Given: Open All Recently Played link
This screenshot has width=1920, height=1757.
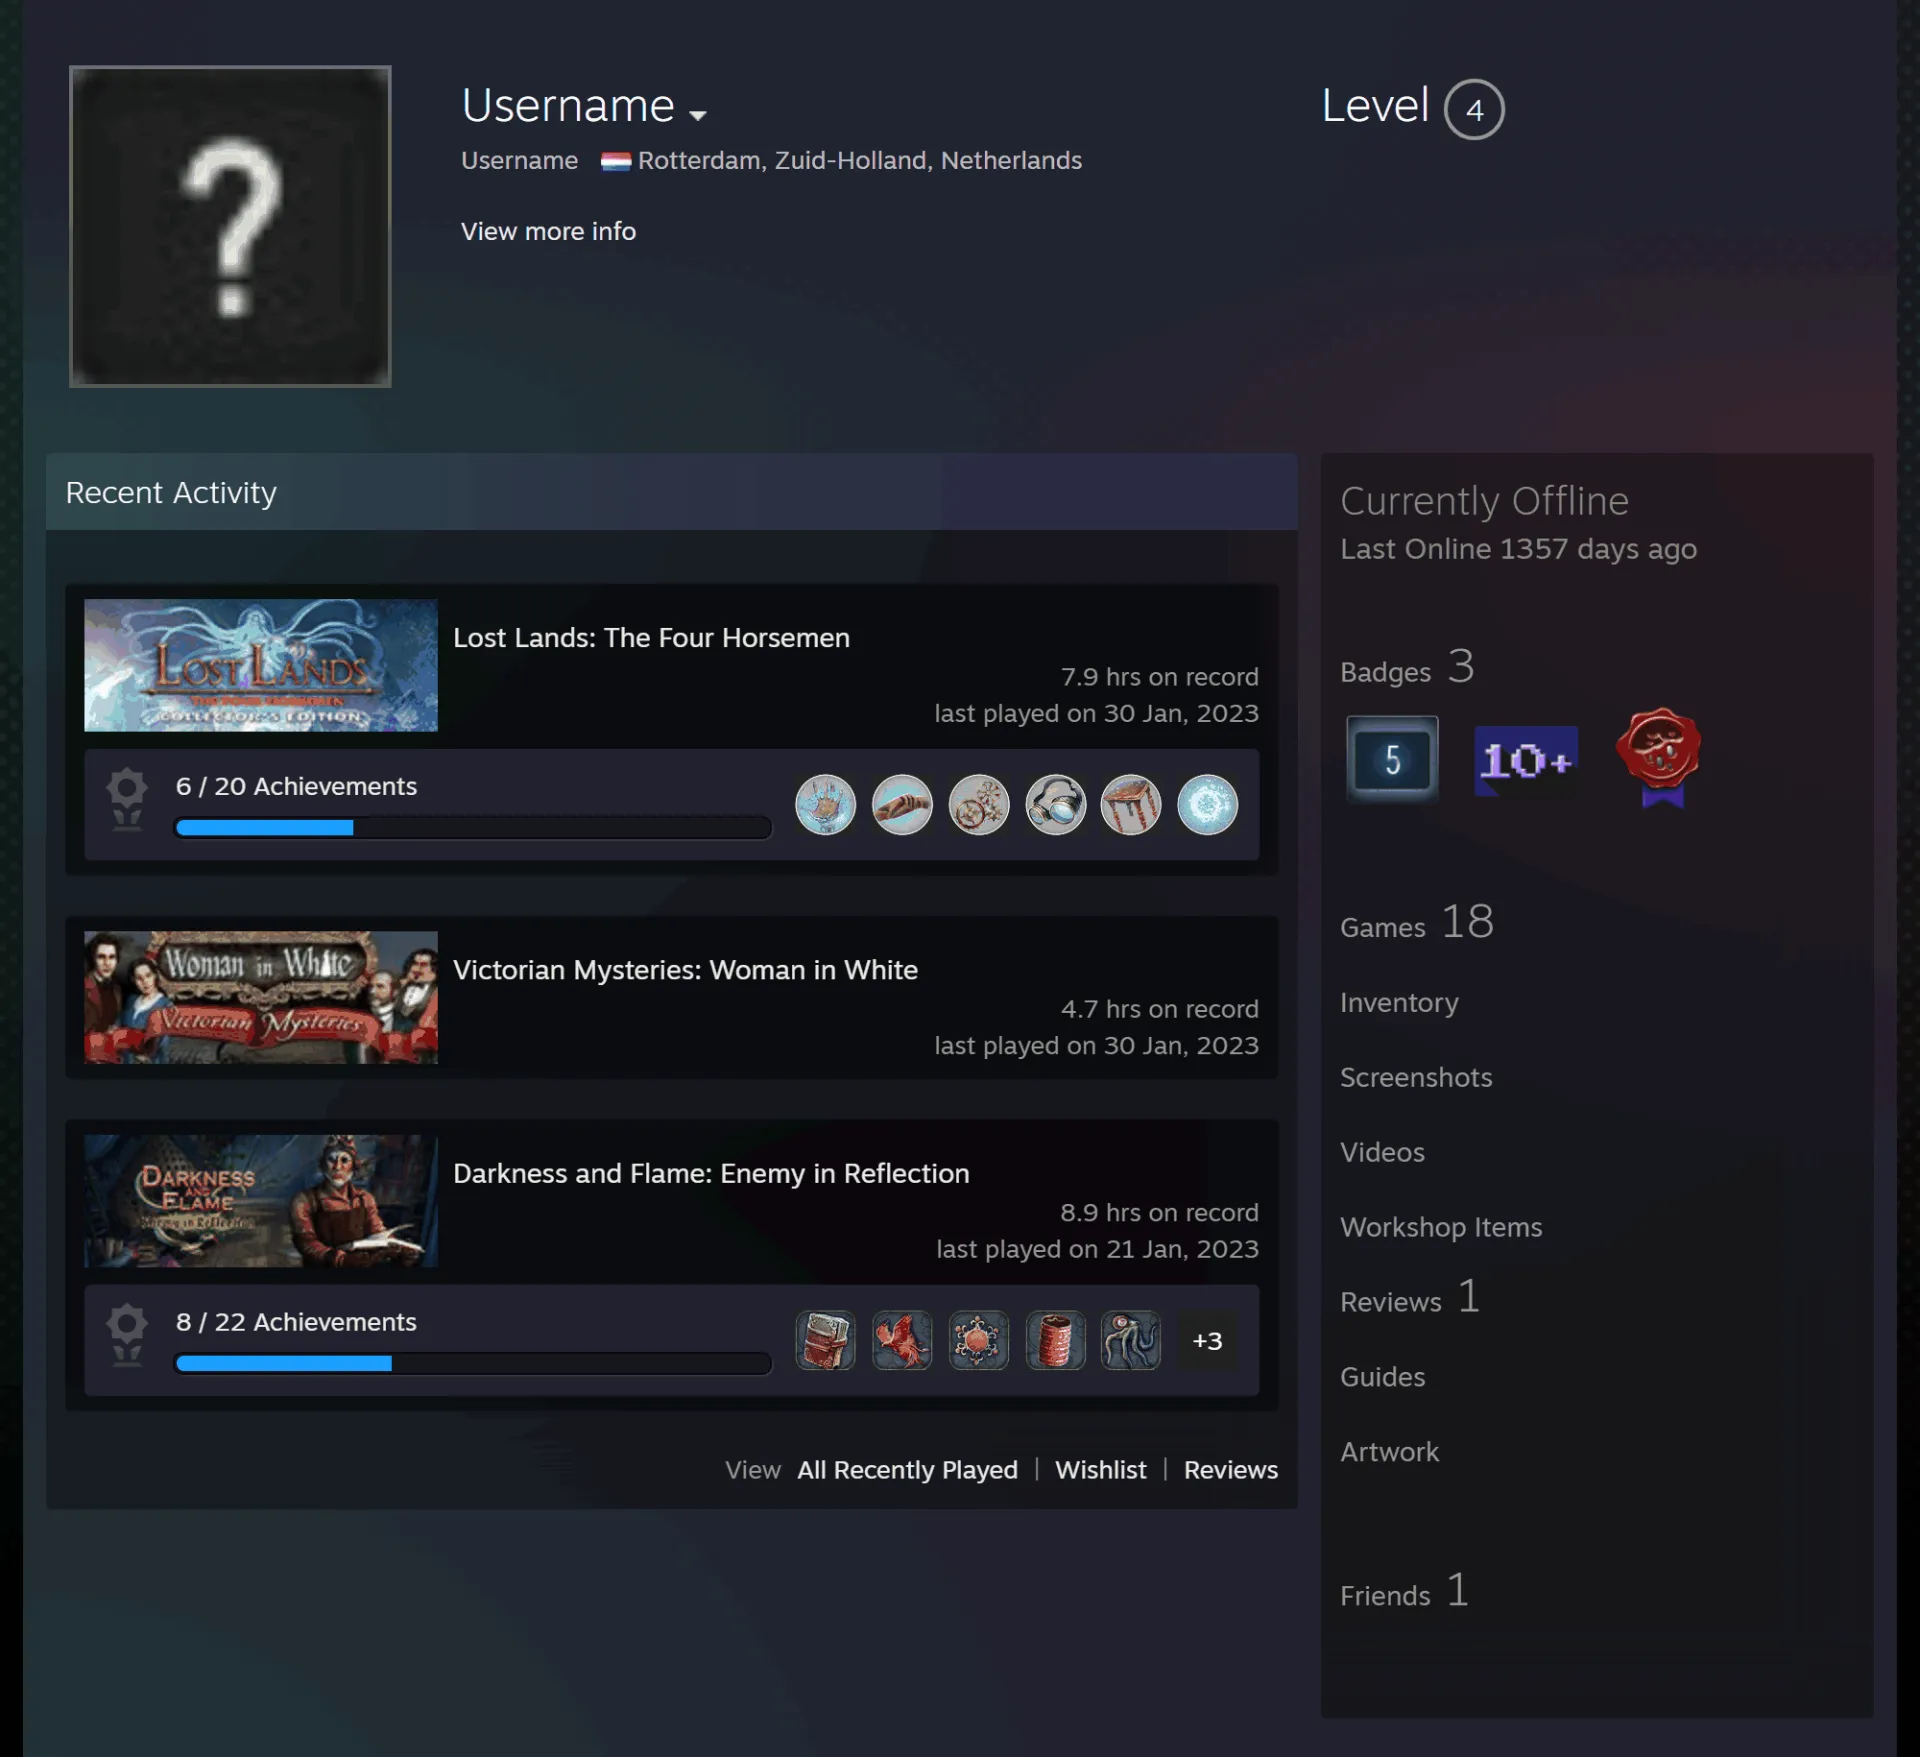Looking at the screenshot, I should (907, 1470).
